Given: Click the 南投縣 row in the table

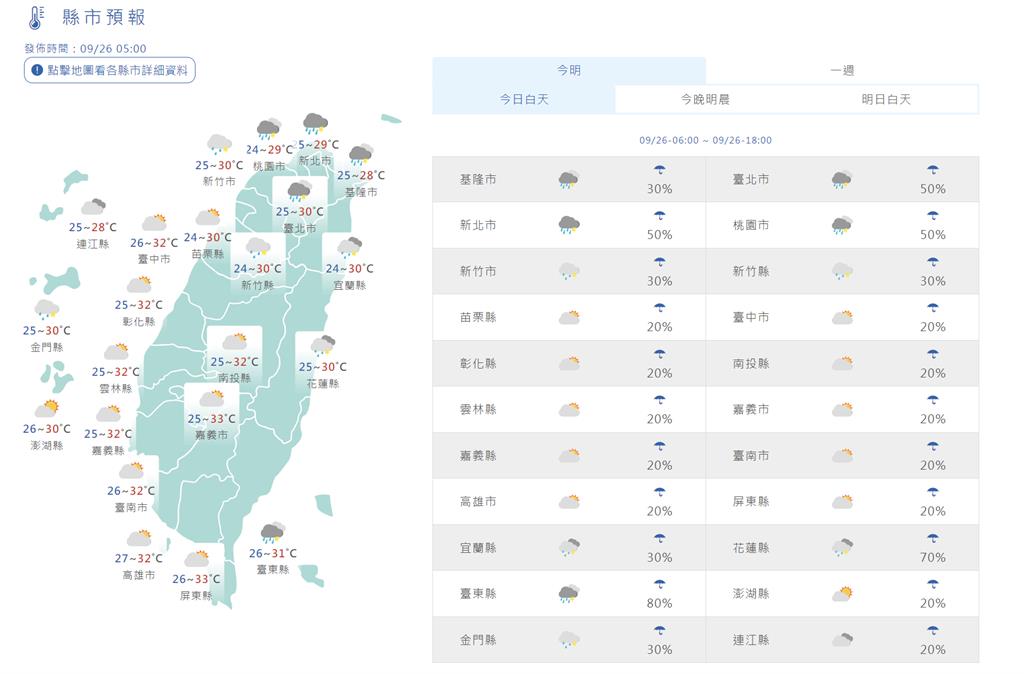Looking at the screenshot, I should tap(842, 364).
